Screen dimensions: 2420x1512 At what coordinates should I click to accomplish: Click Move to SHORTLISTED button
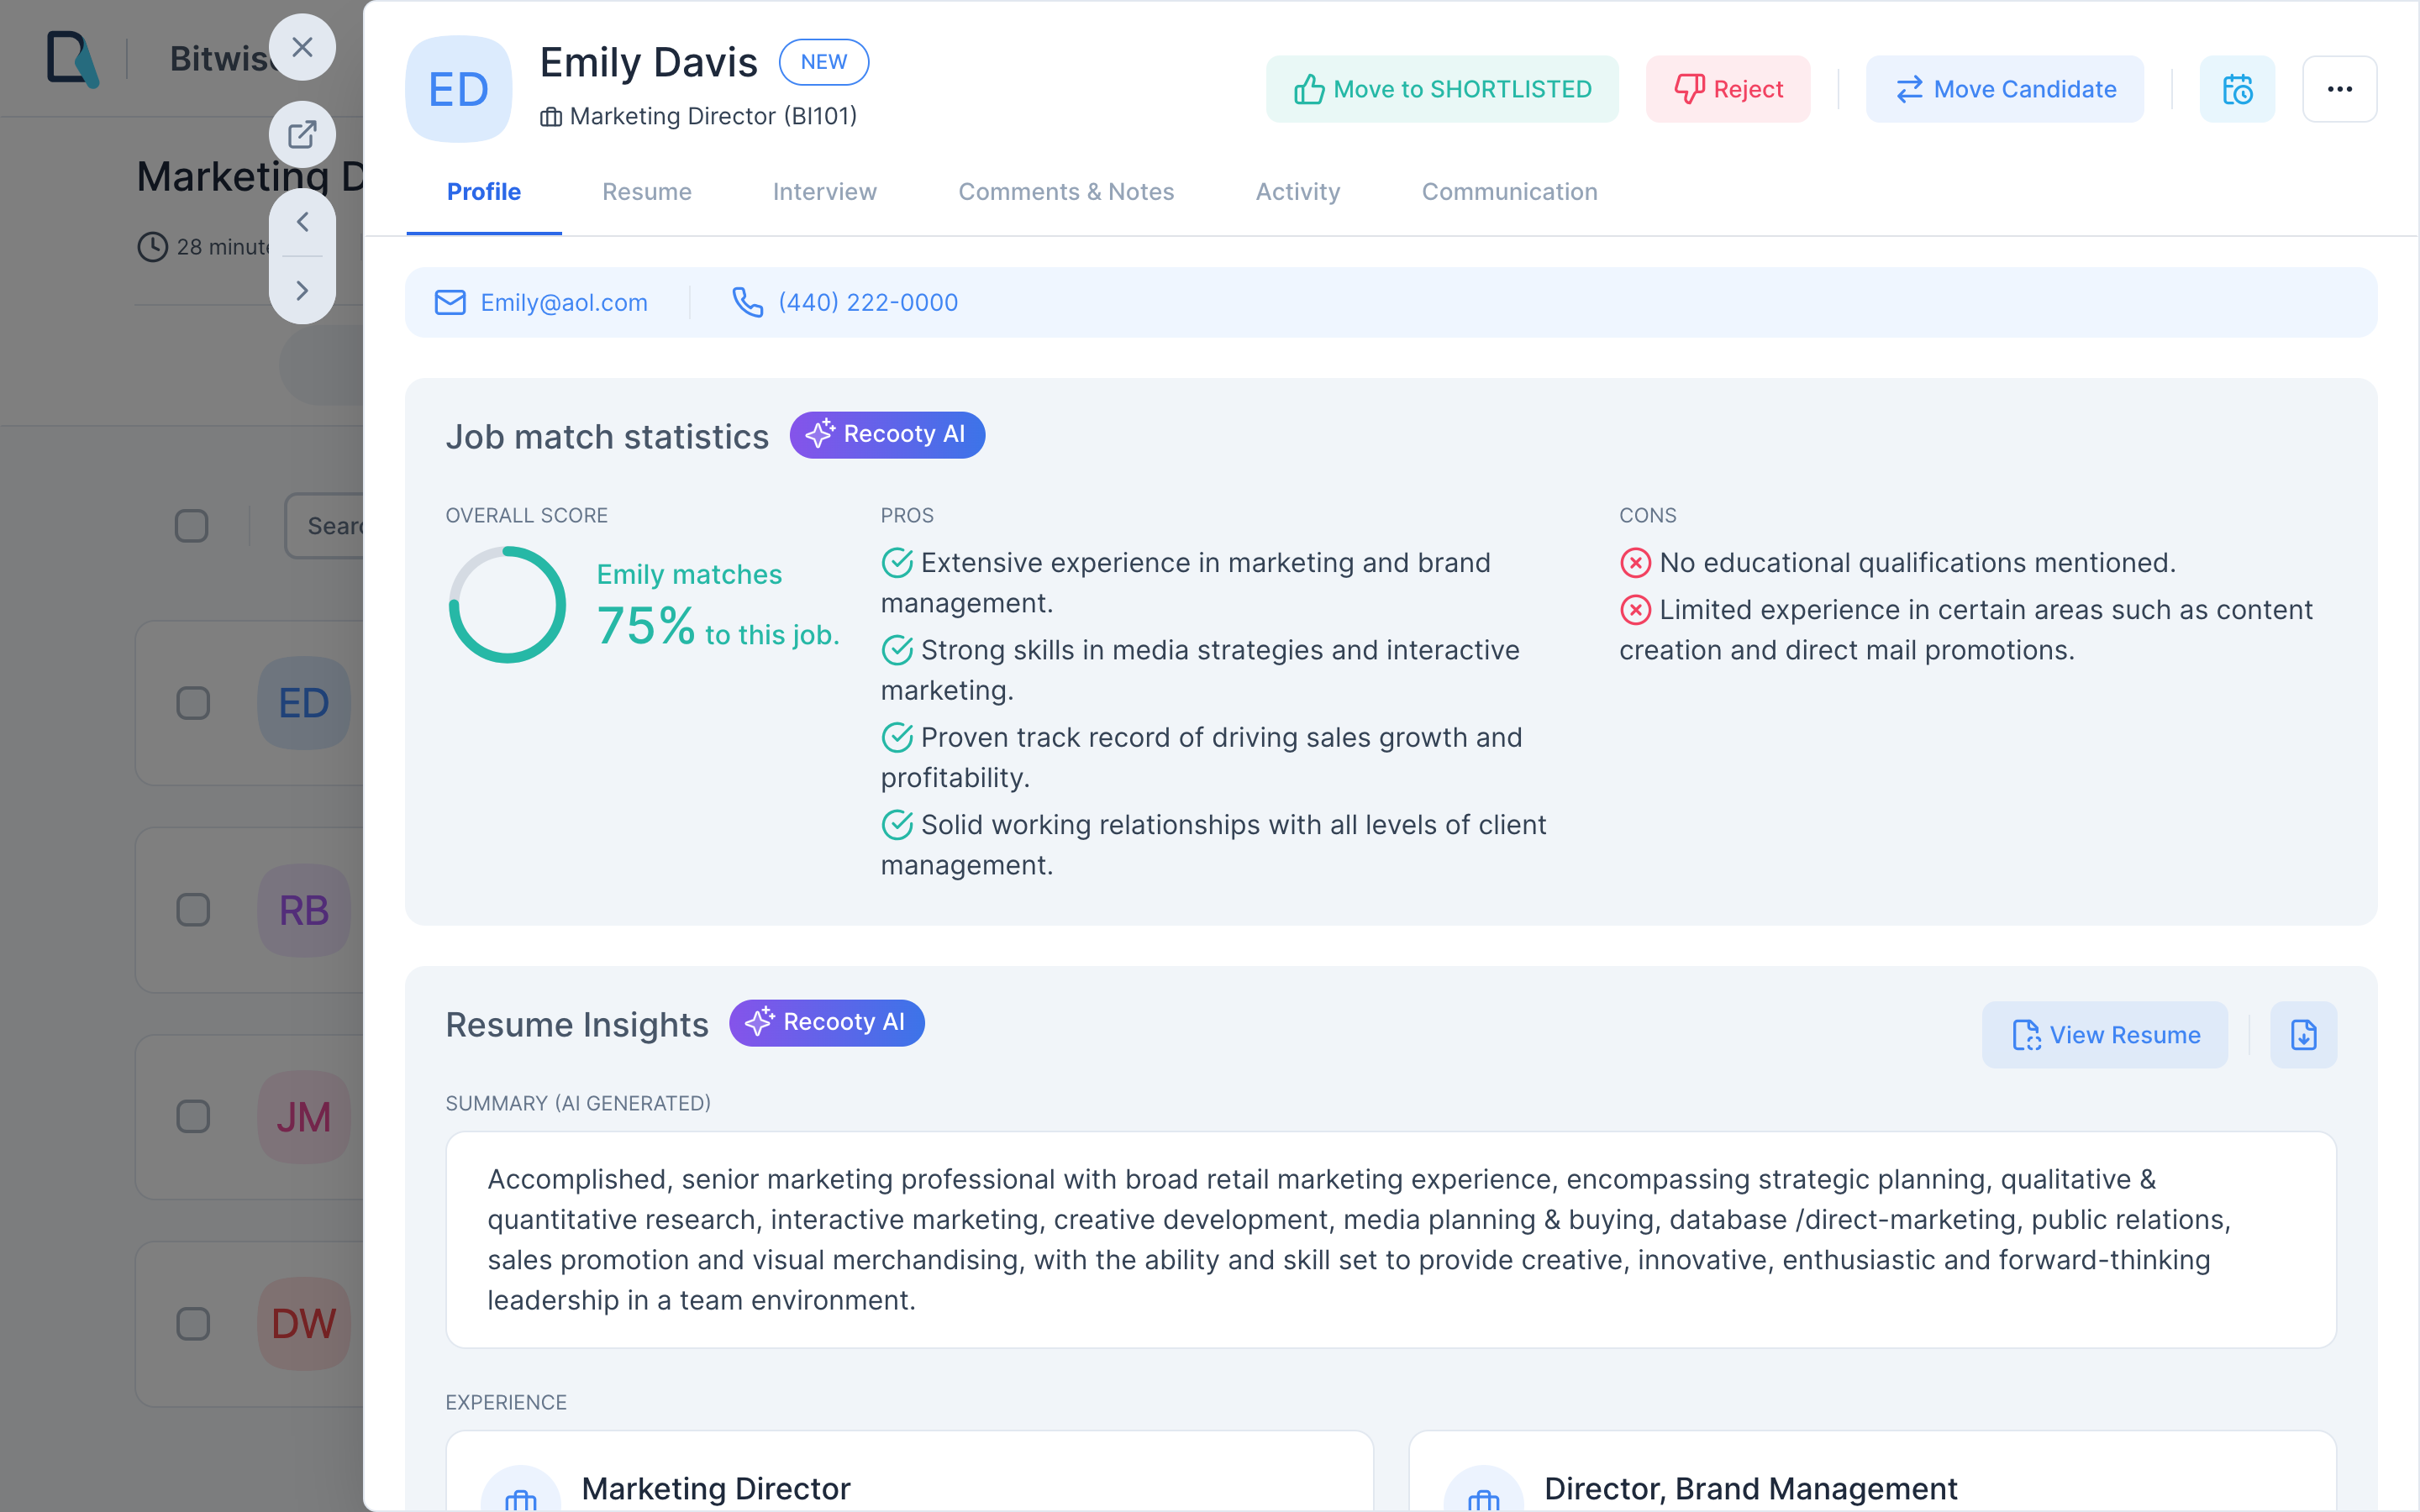pyautogui.click(x=1442, y=89)
